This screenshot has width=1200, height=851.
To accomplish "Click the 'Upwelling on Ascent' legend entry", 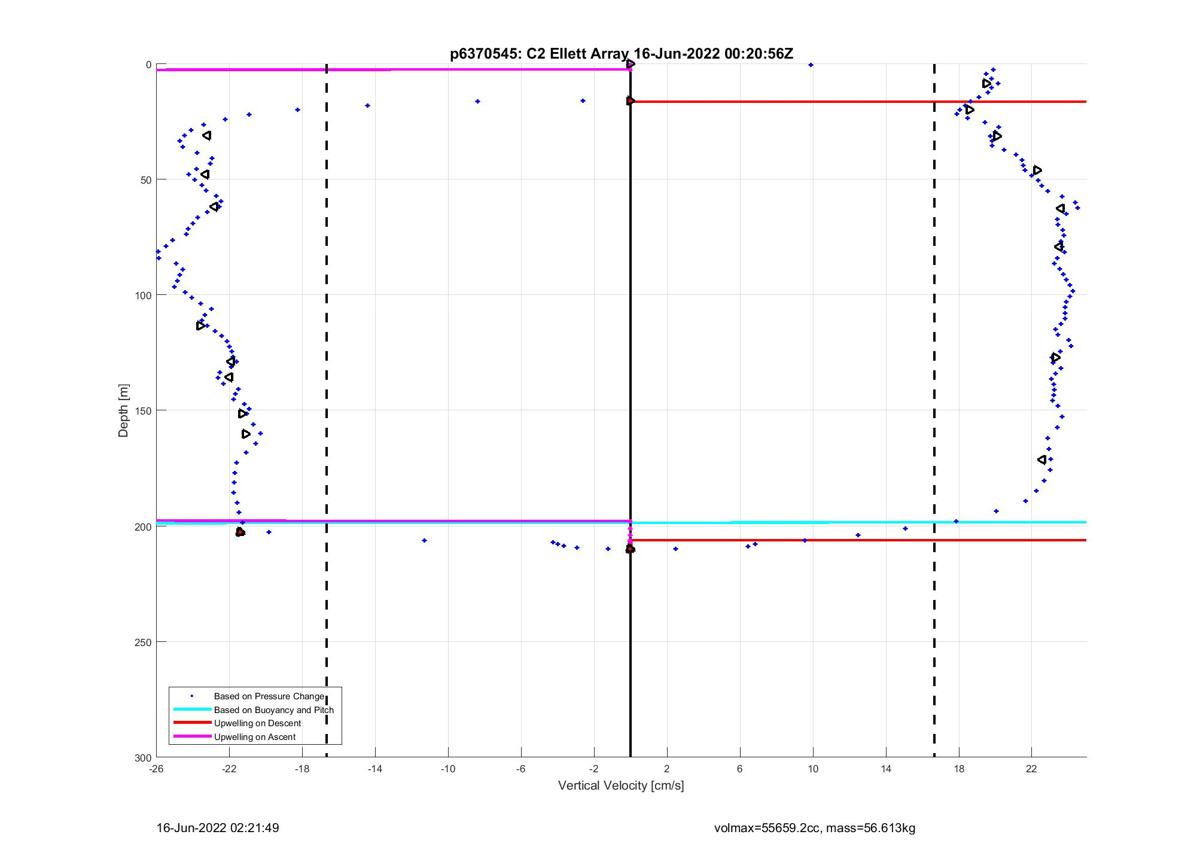I will [x=255, y=737].
